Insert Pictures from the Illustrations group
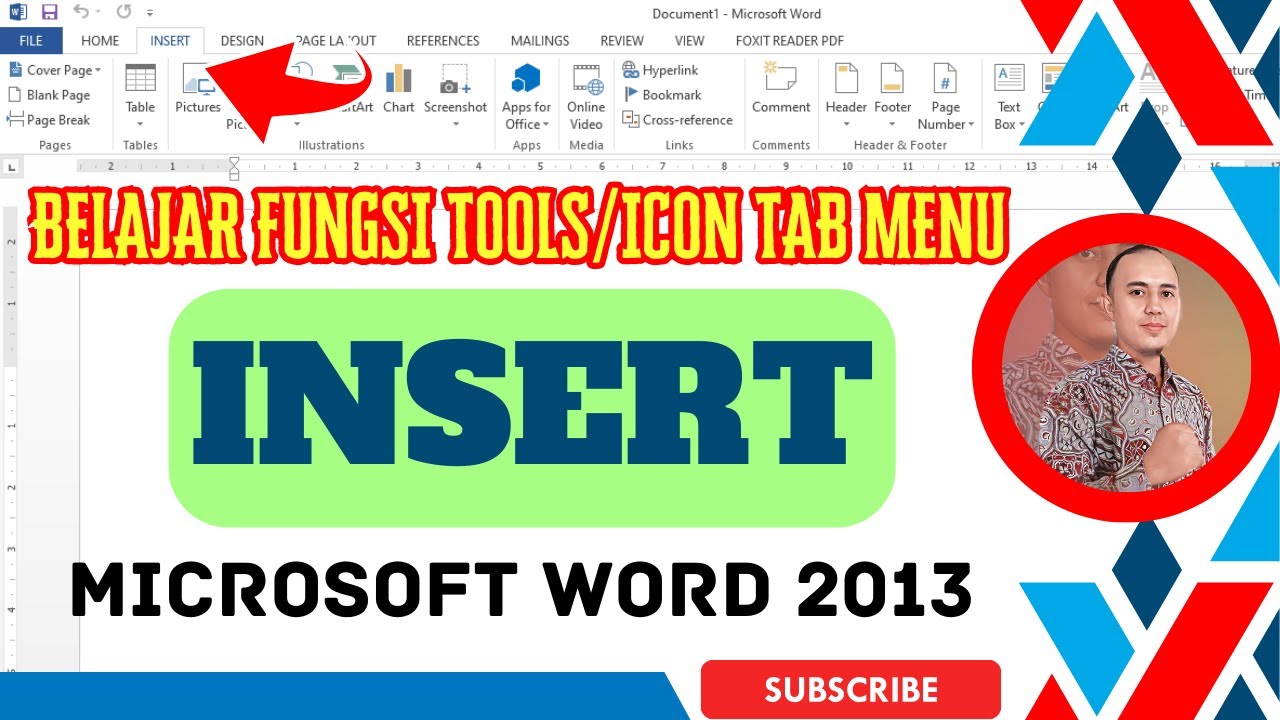 198,90
